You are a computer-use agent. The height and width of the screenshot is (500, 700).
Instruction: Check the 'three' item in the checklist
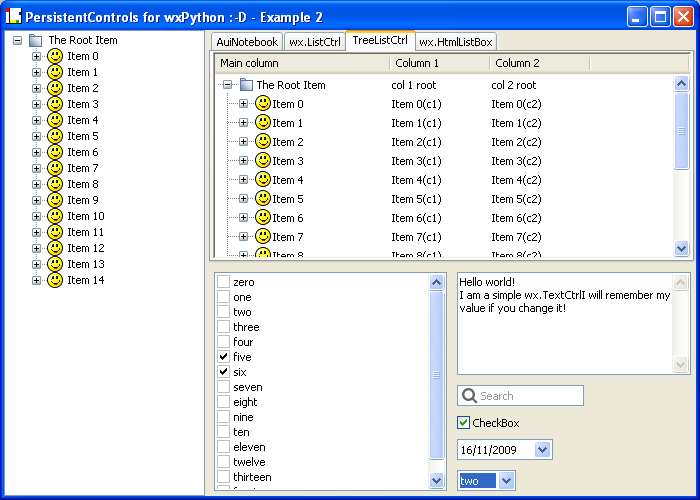[x=223, y=327]
